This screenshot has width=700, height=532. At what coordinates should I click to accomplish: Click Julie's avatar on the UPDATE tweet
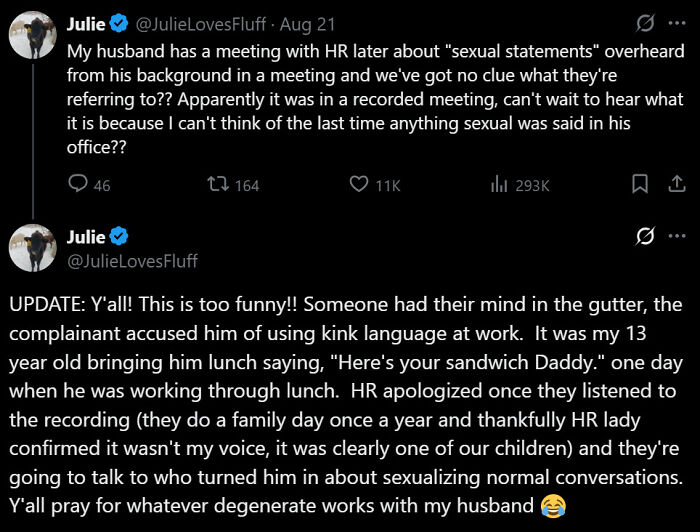tap(32, 249)
